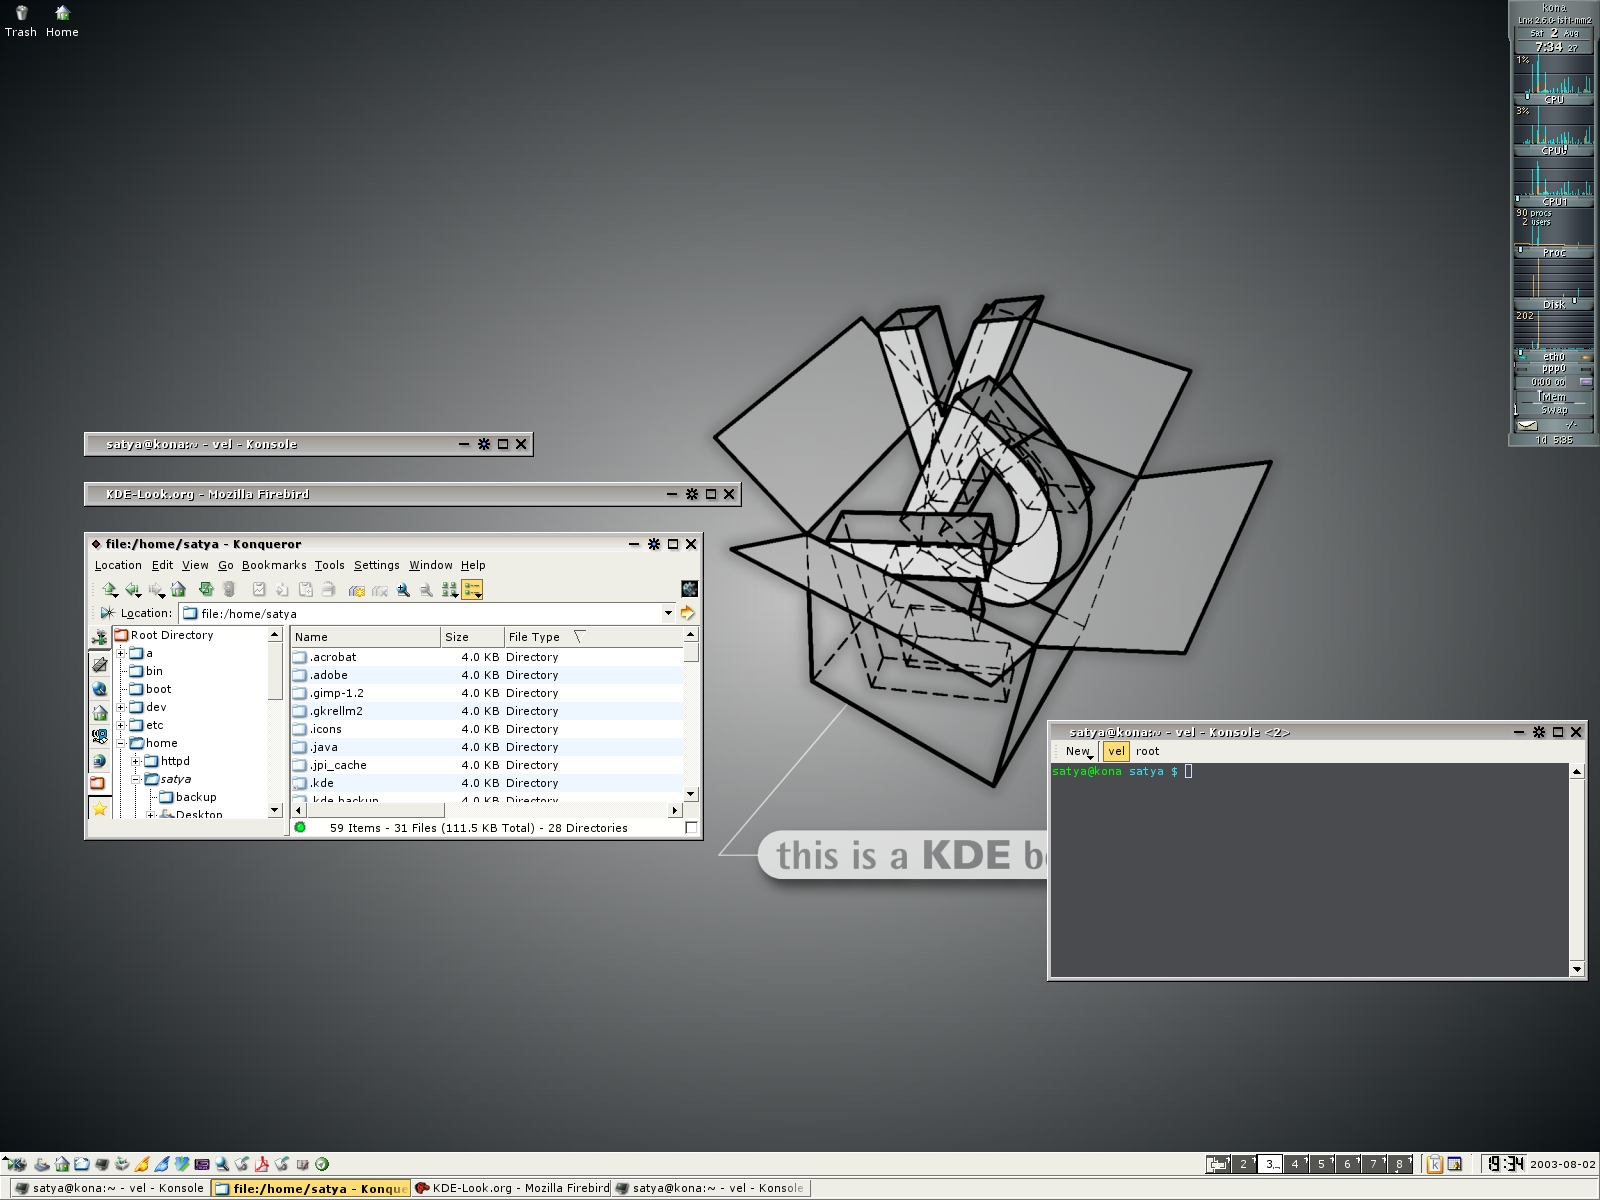Click the Konsole vertical scrollbar down arrow

(x=1577, y=969)
